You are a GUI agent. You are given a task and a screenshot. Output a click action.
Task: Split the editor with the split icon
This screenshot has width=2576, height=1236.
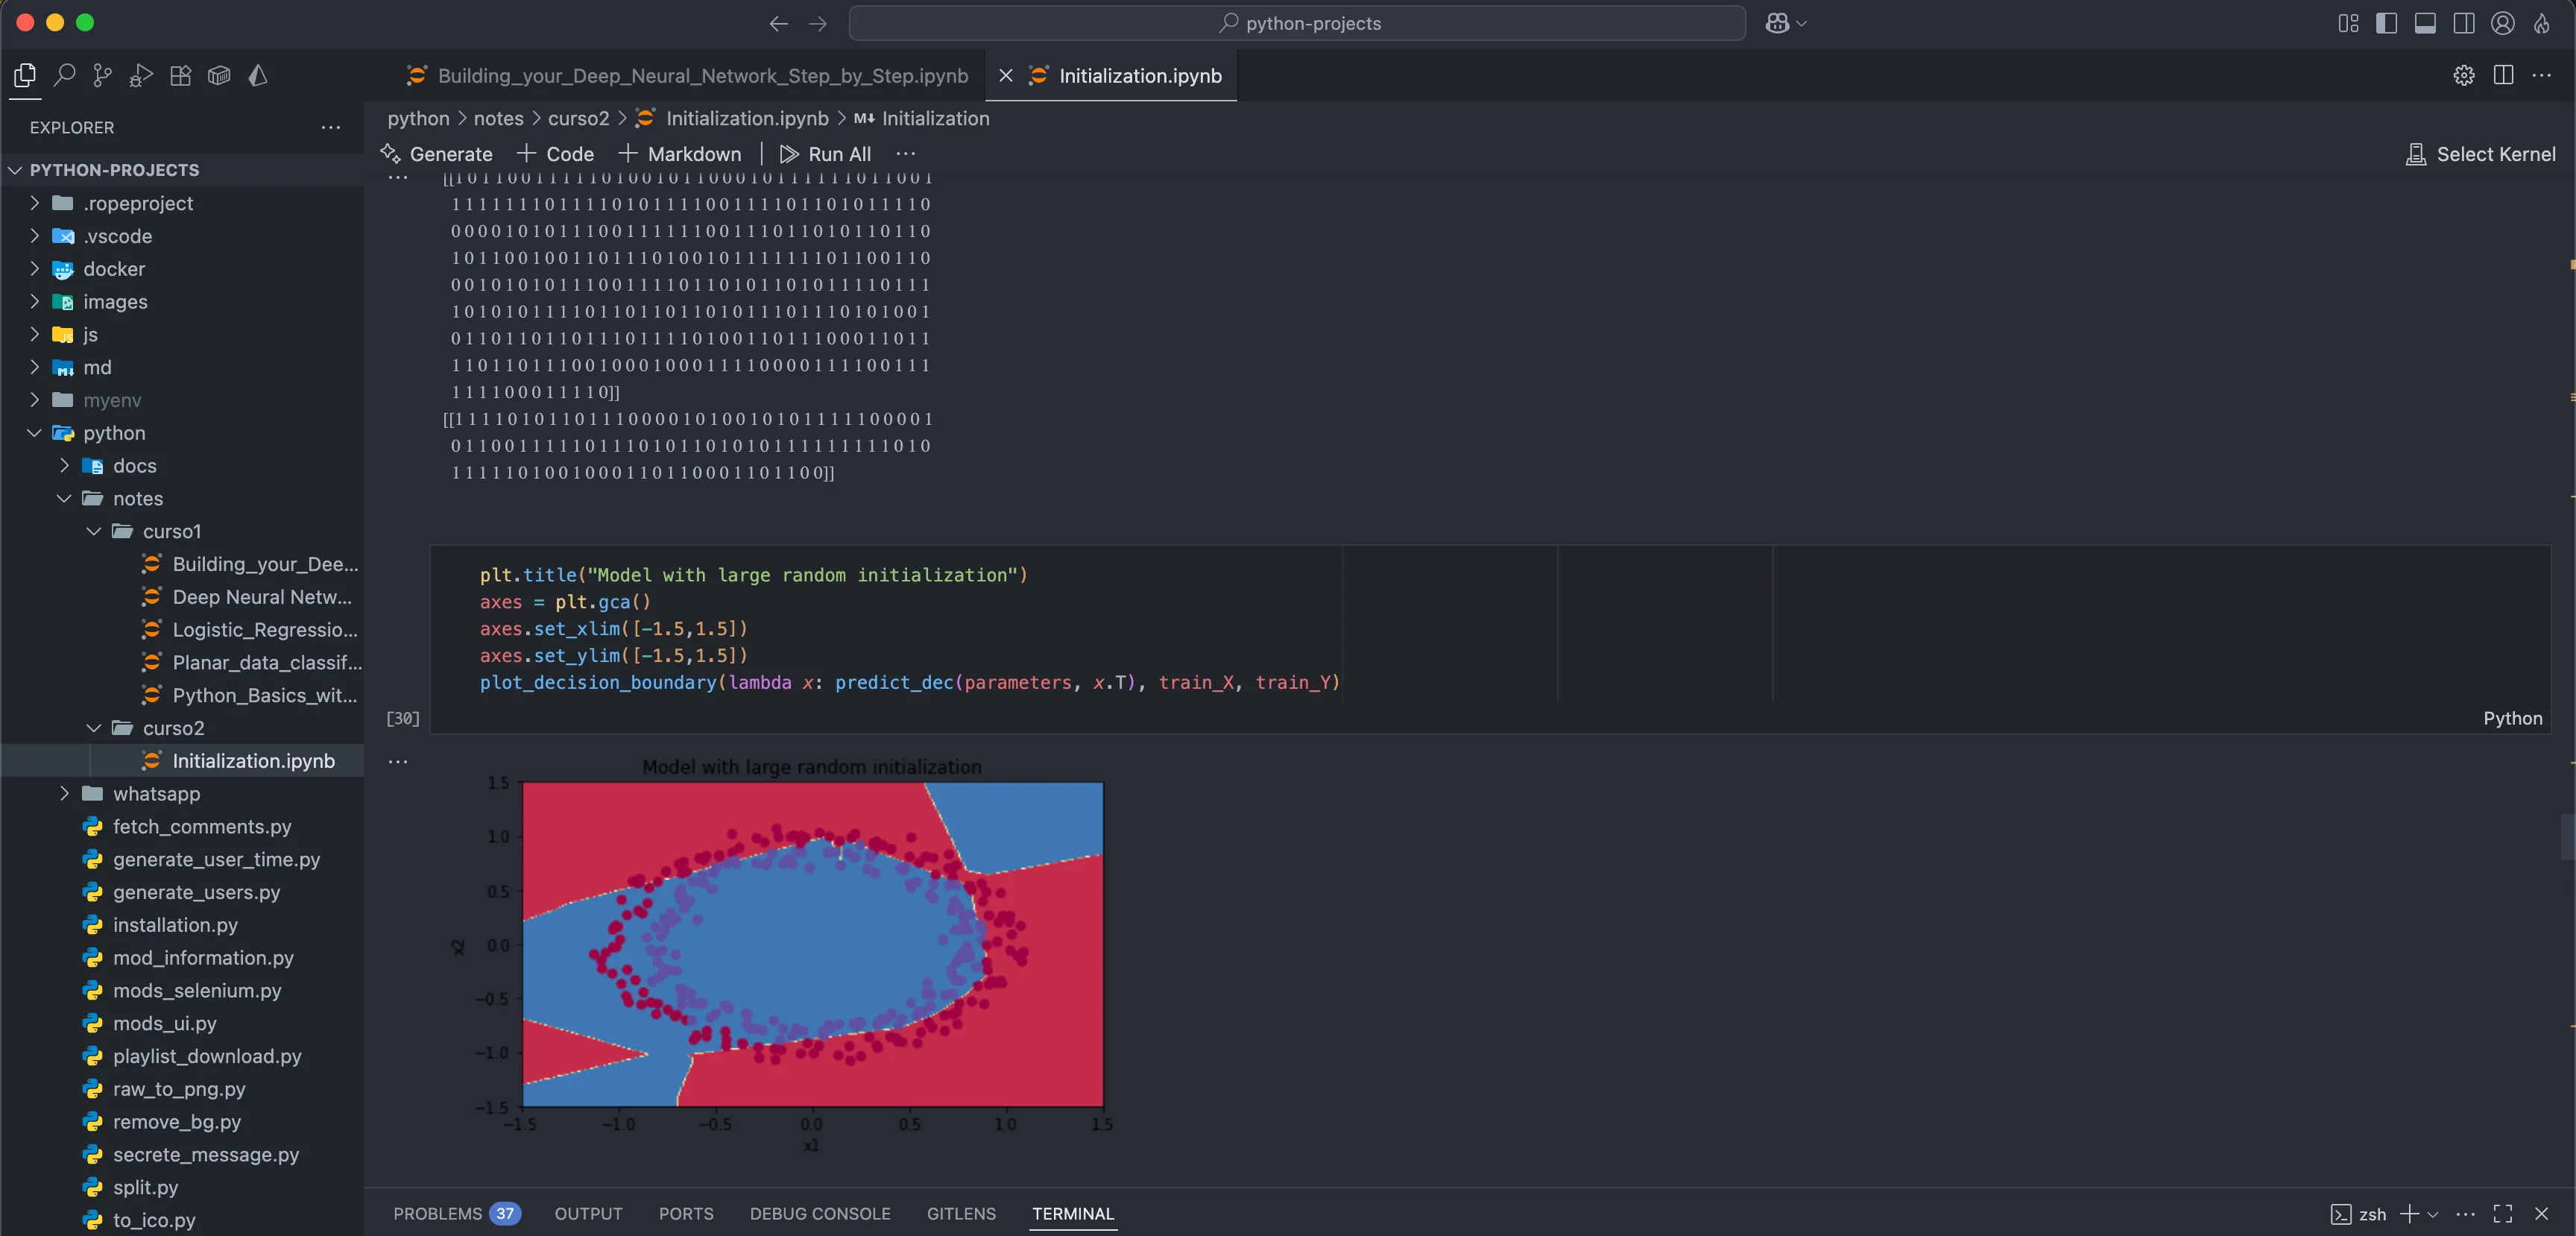(2503, 75)
